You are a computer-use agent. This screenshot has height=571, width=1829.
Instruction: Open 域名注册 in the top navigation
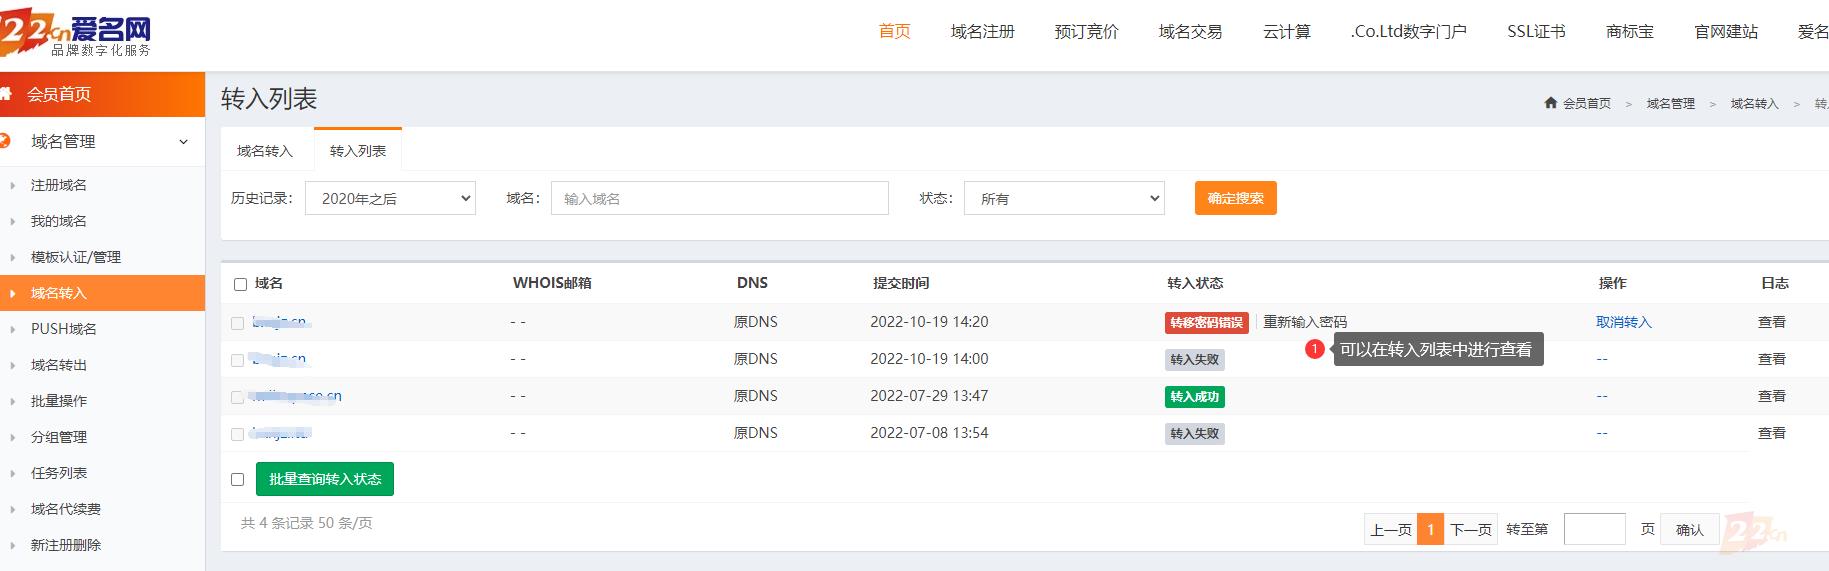(x=982, y=32)
